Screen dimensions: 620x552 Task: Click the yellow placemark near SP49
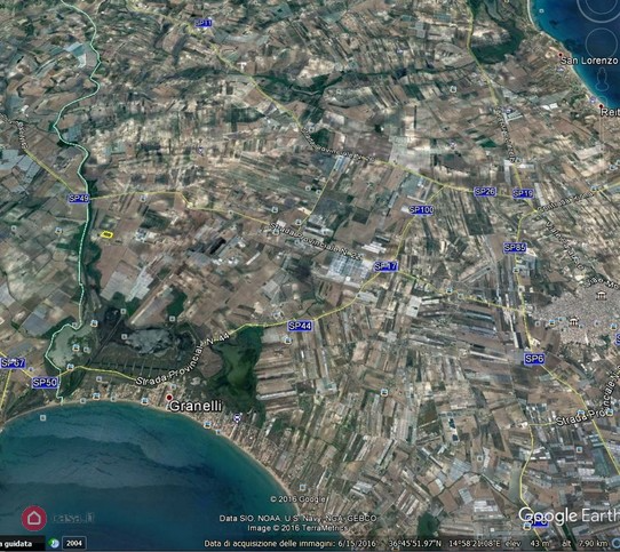pos(105,234)
